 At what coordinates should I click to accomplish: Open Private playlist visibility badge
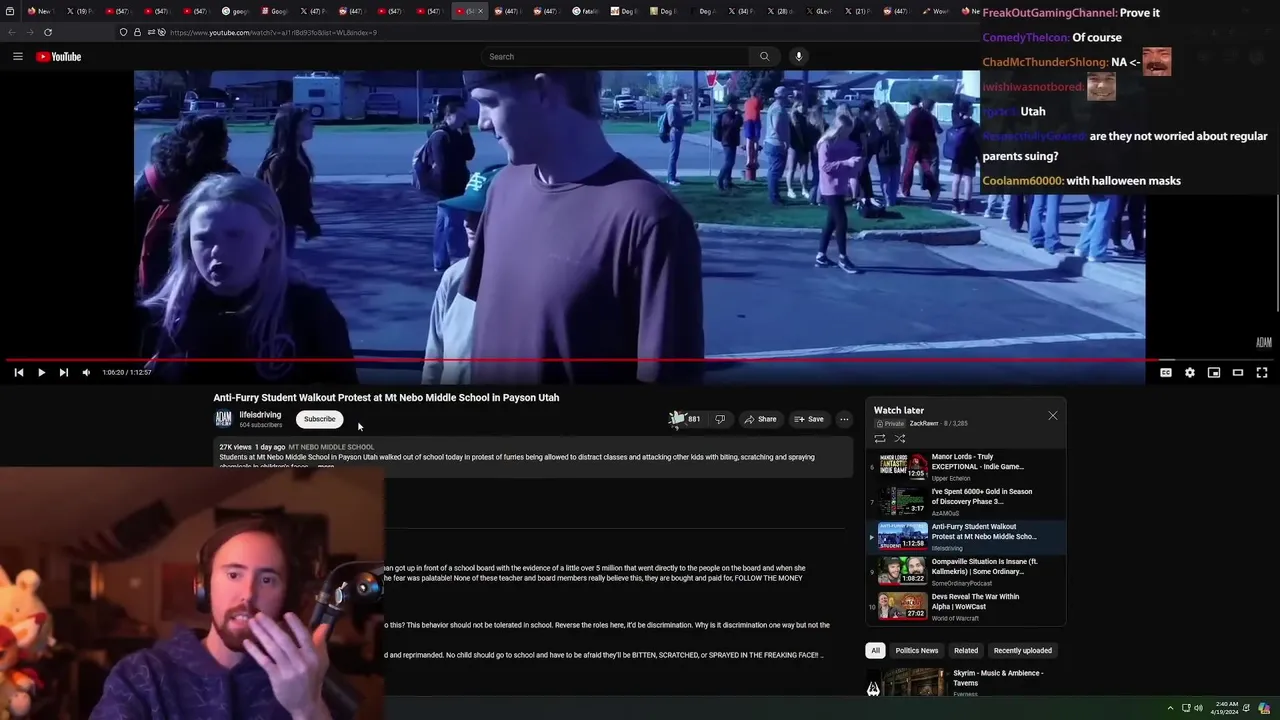point(890,424)
